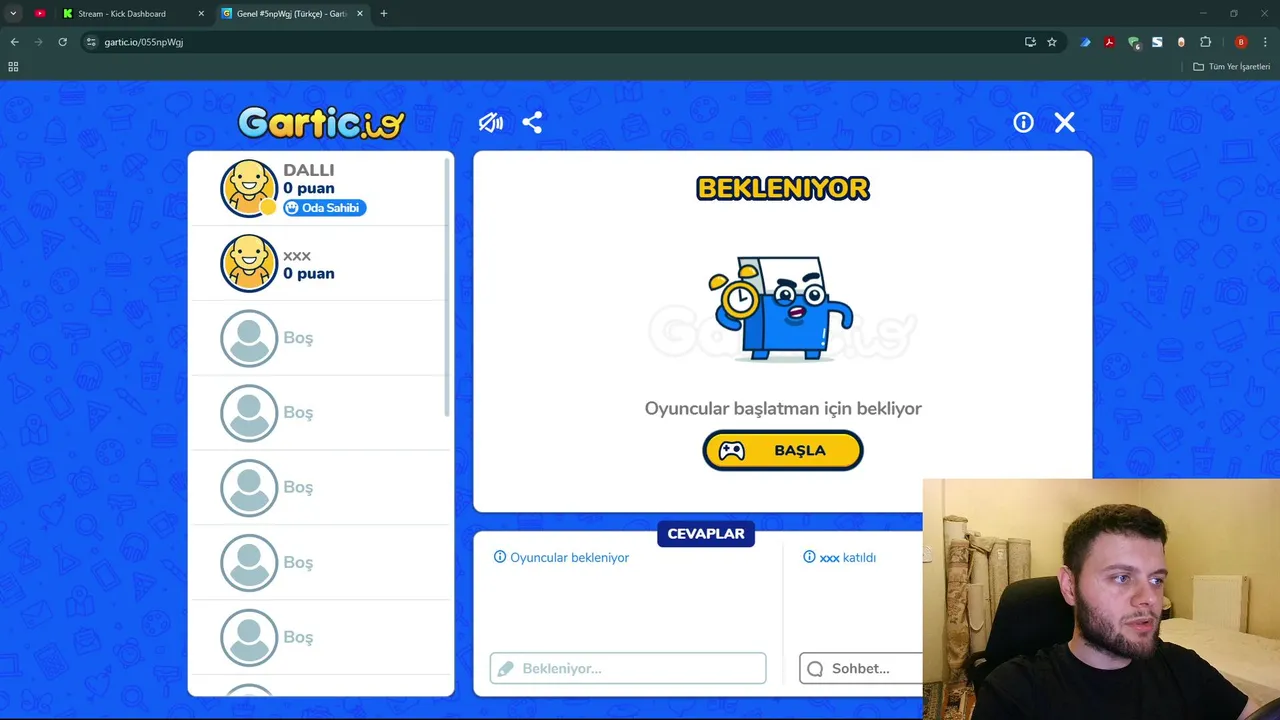
Task: Click the 'Oyuncular bekleniyor' message
Action: [x=561, y=557]
